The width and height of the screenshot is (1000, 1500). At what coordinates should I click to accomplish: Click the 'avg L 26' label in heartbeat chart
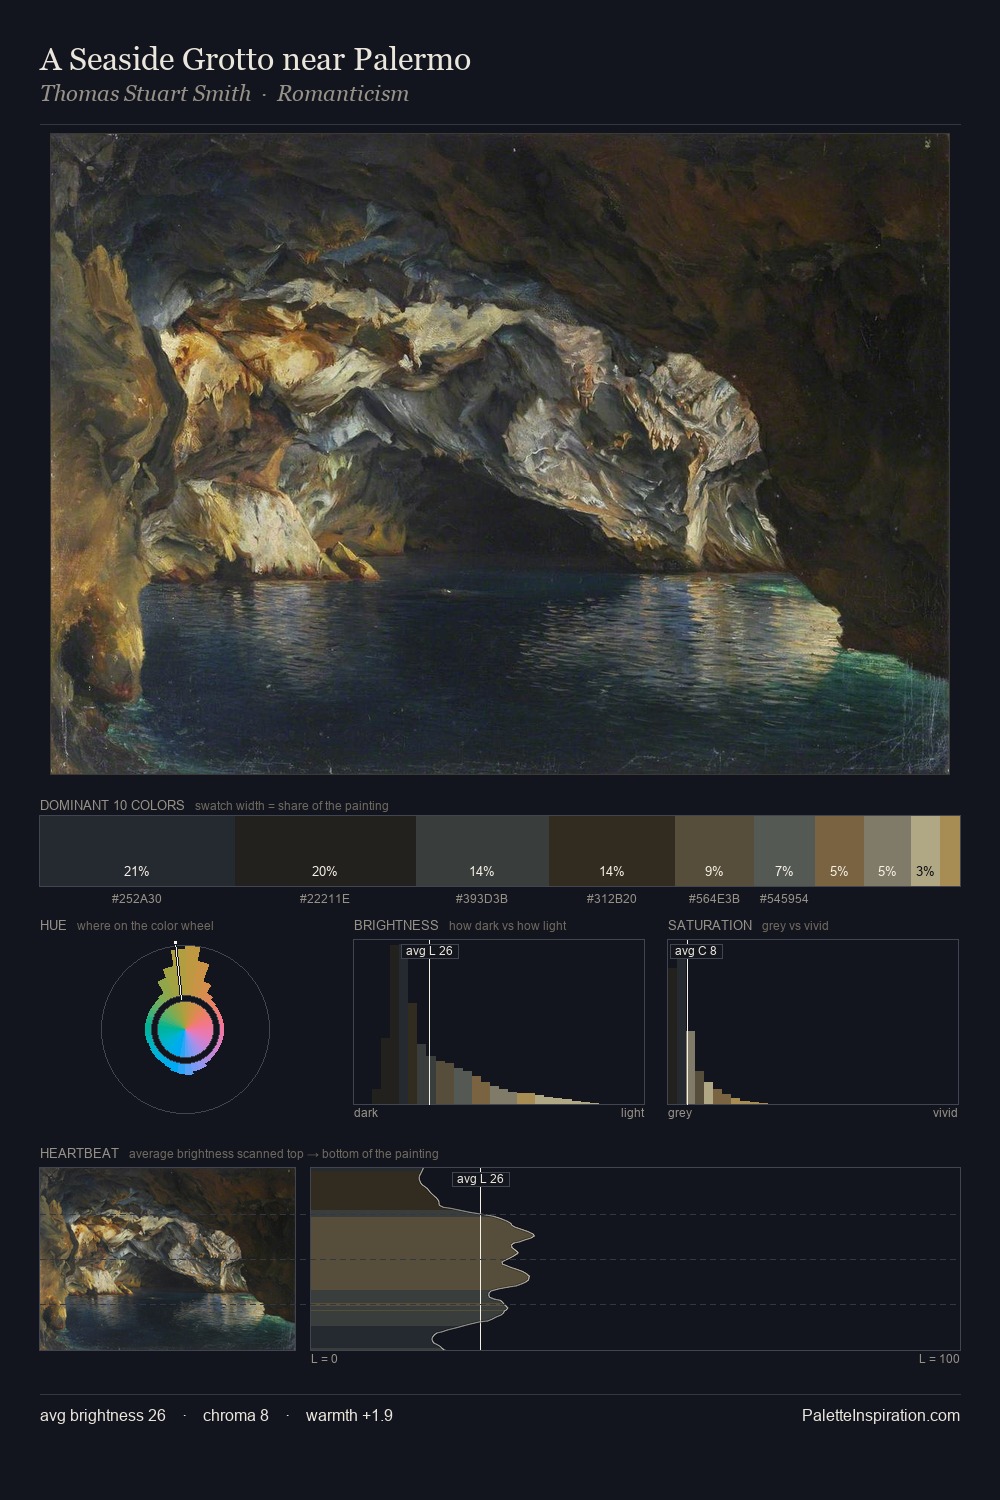pos(481,1179)
